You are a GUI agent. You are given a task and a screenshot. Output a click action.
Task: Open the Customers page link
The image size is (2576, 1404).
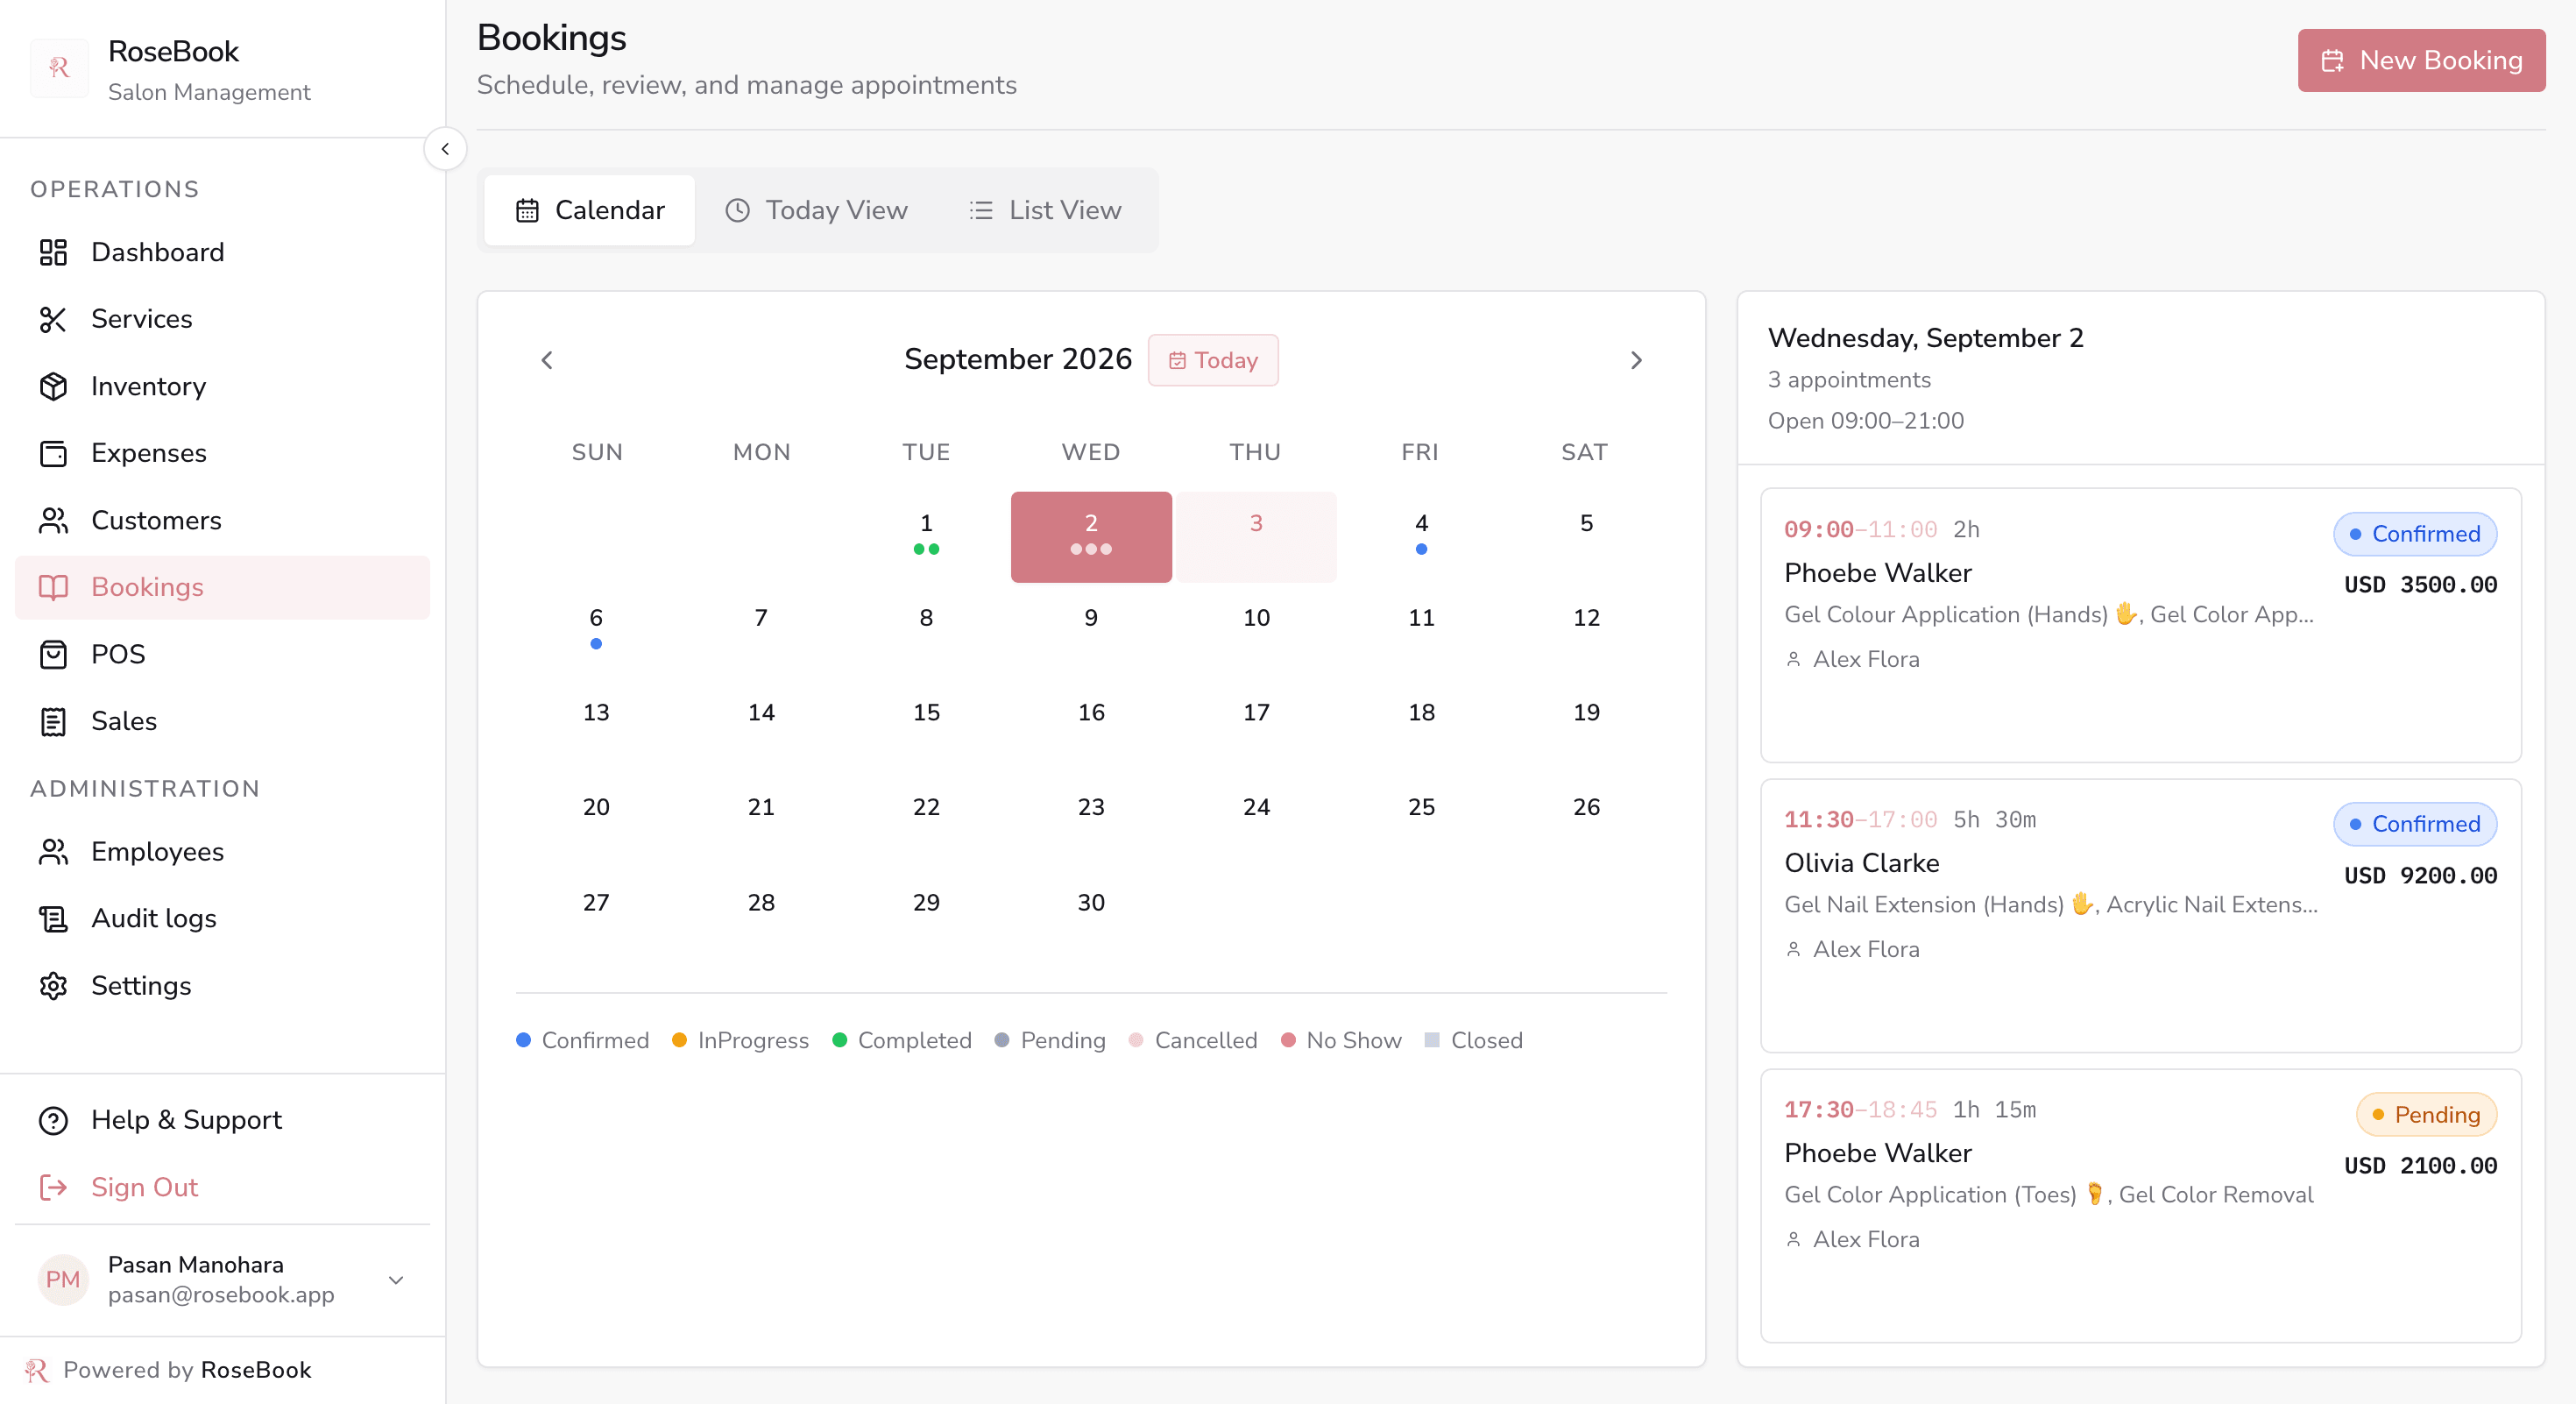(x=222, y=520)
